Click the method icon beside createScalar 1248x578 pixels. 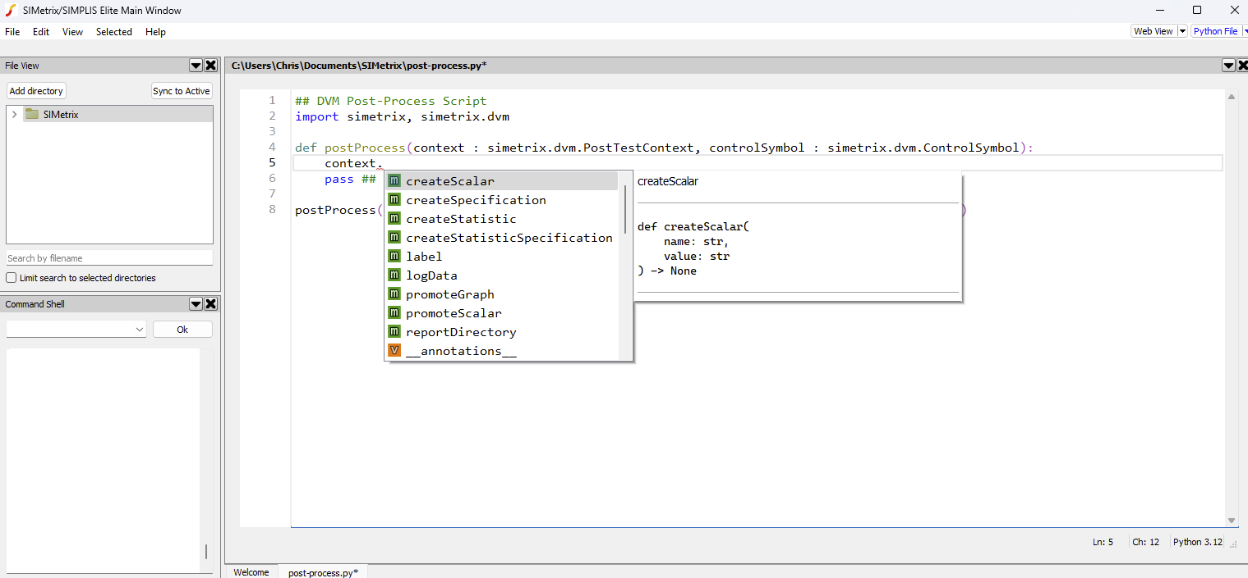click(x=394, y=180)
